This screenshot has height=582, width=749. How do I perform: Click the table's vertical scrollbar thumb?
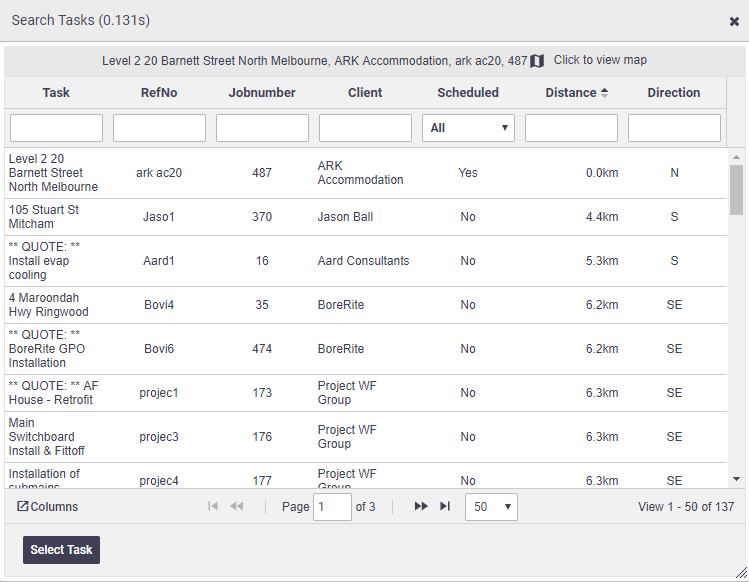[736, 190]
